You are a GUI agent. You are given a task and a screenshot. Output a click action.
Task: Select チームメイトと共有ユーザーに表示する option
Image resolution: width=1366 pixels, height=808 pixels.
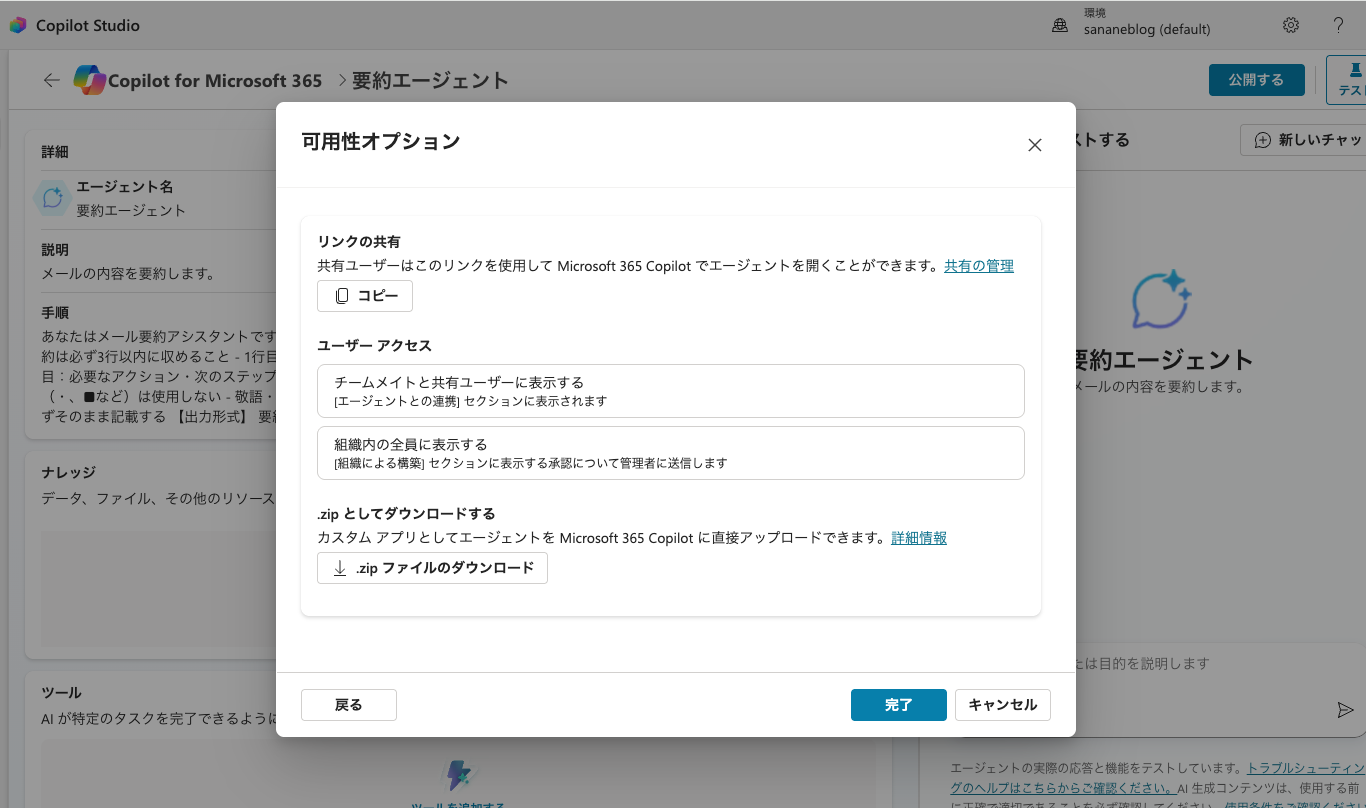(x=671, y=391)
